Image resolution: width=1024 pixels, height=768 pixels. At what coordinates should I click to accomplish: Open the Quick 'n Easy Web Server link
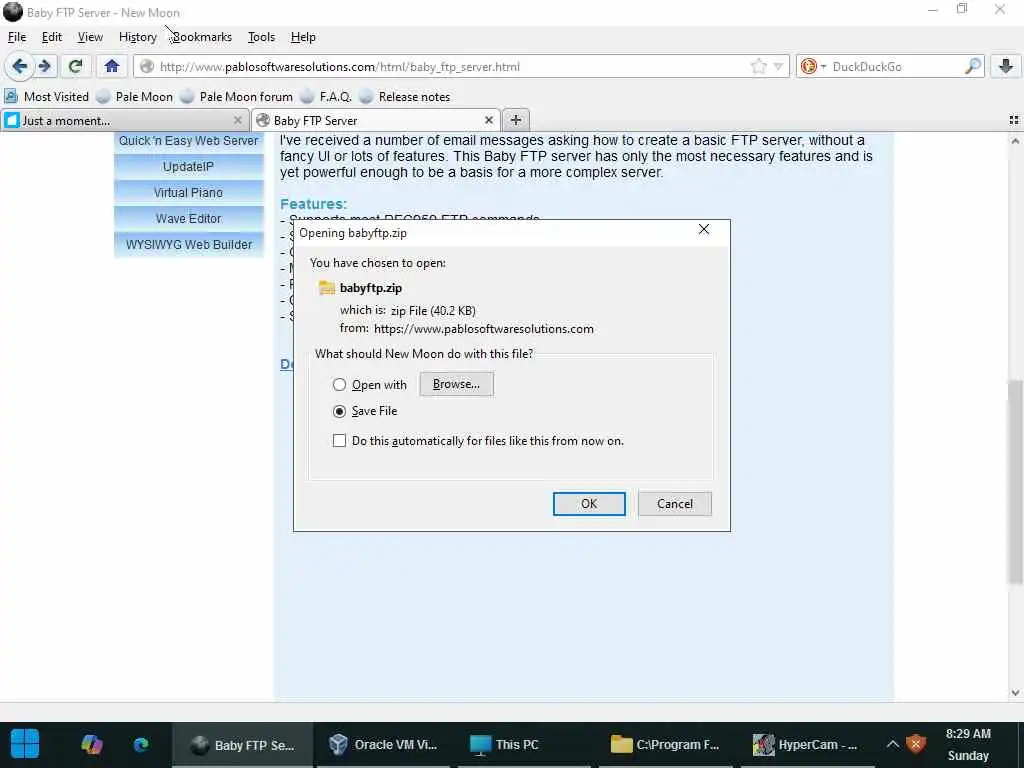[189, 140]
